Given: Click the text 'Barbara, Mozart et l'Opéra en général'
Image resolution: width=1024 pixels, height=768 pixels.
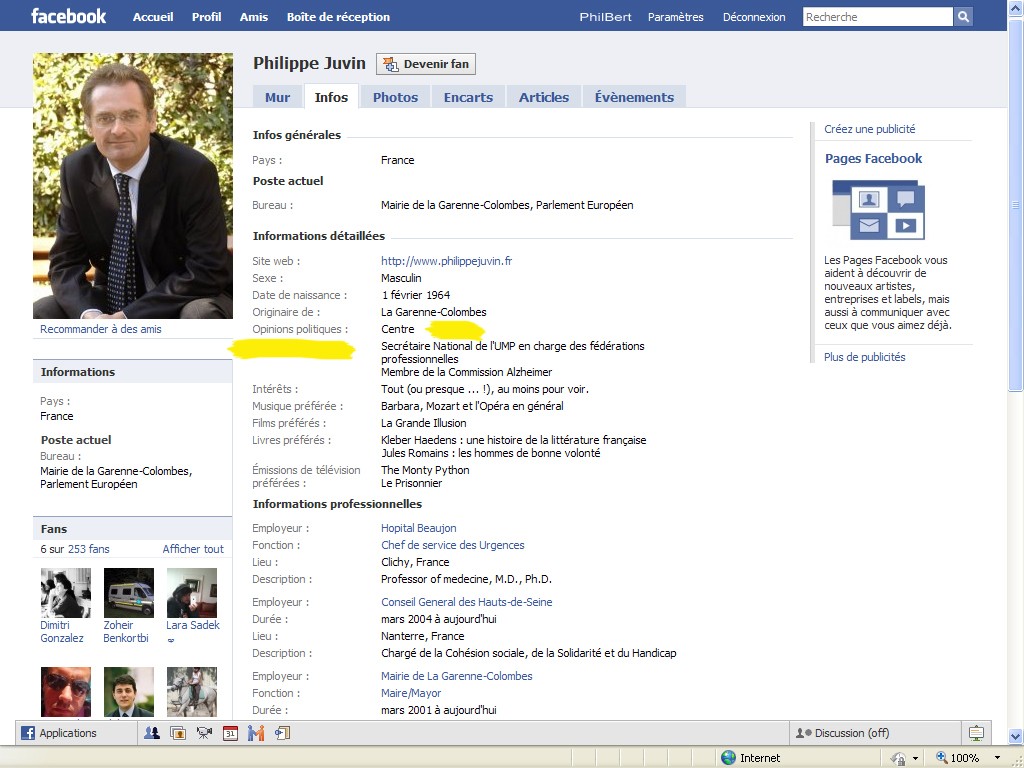Looking at the screenshot, I should click(472, 406).
